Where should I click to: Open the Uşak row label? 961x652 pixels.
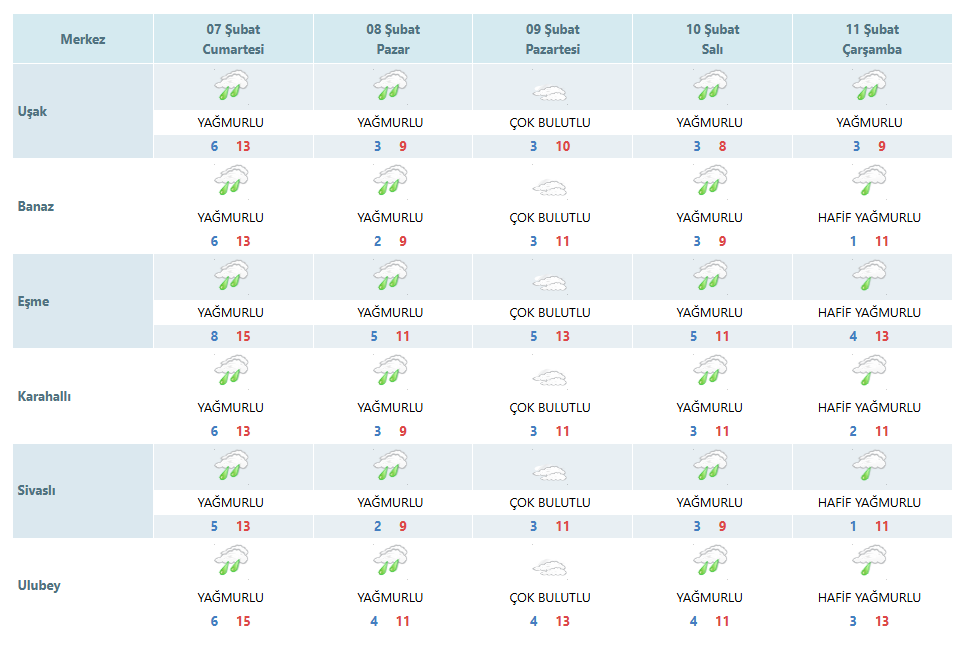click(32, 112)
